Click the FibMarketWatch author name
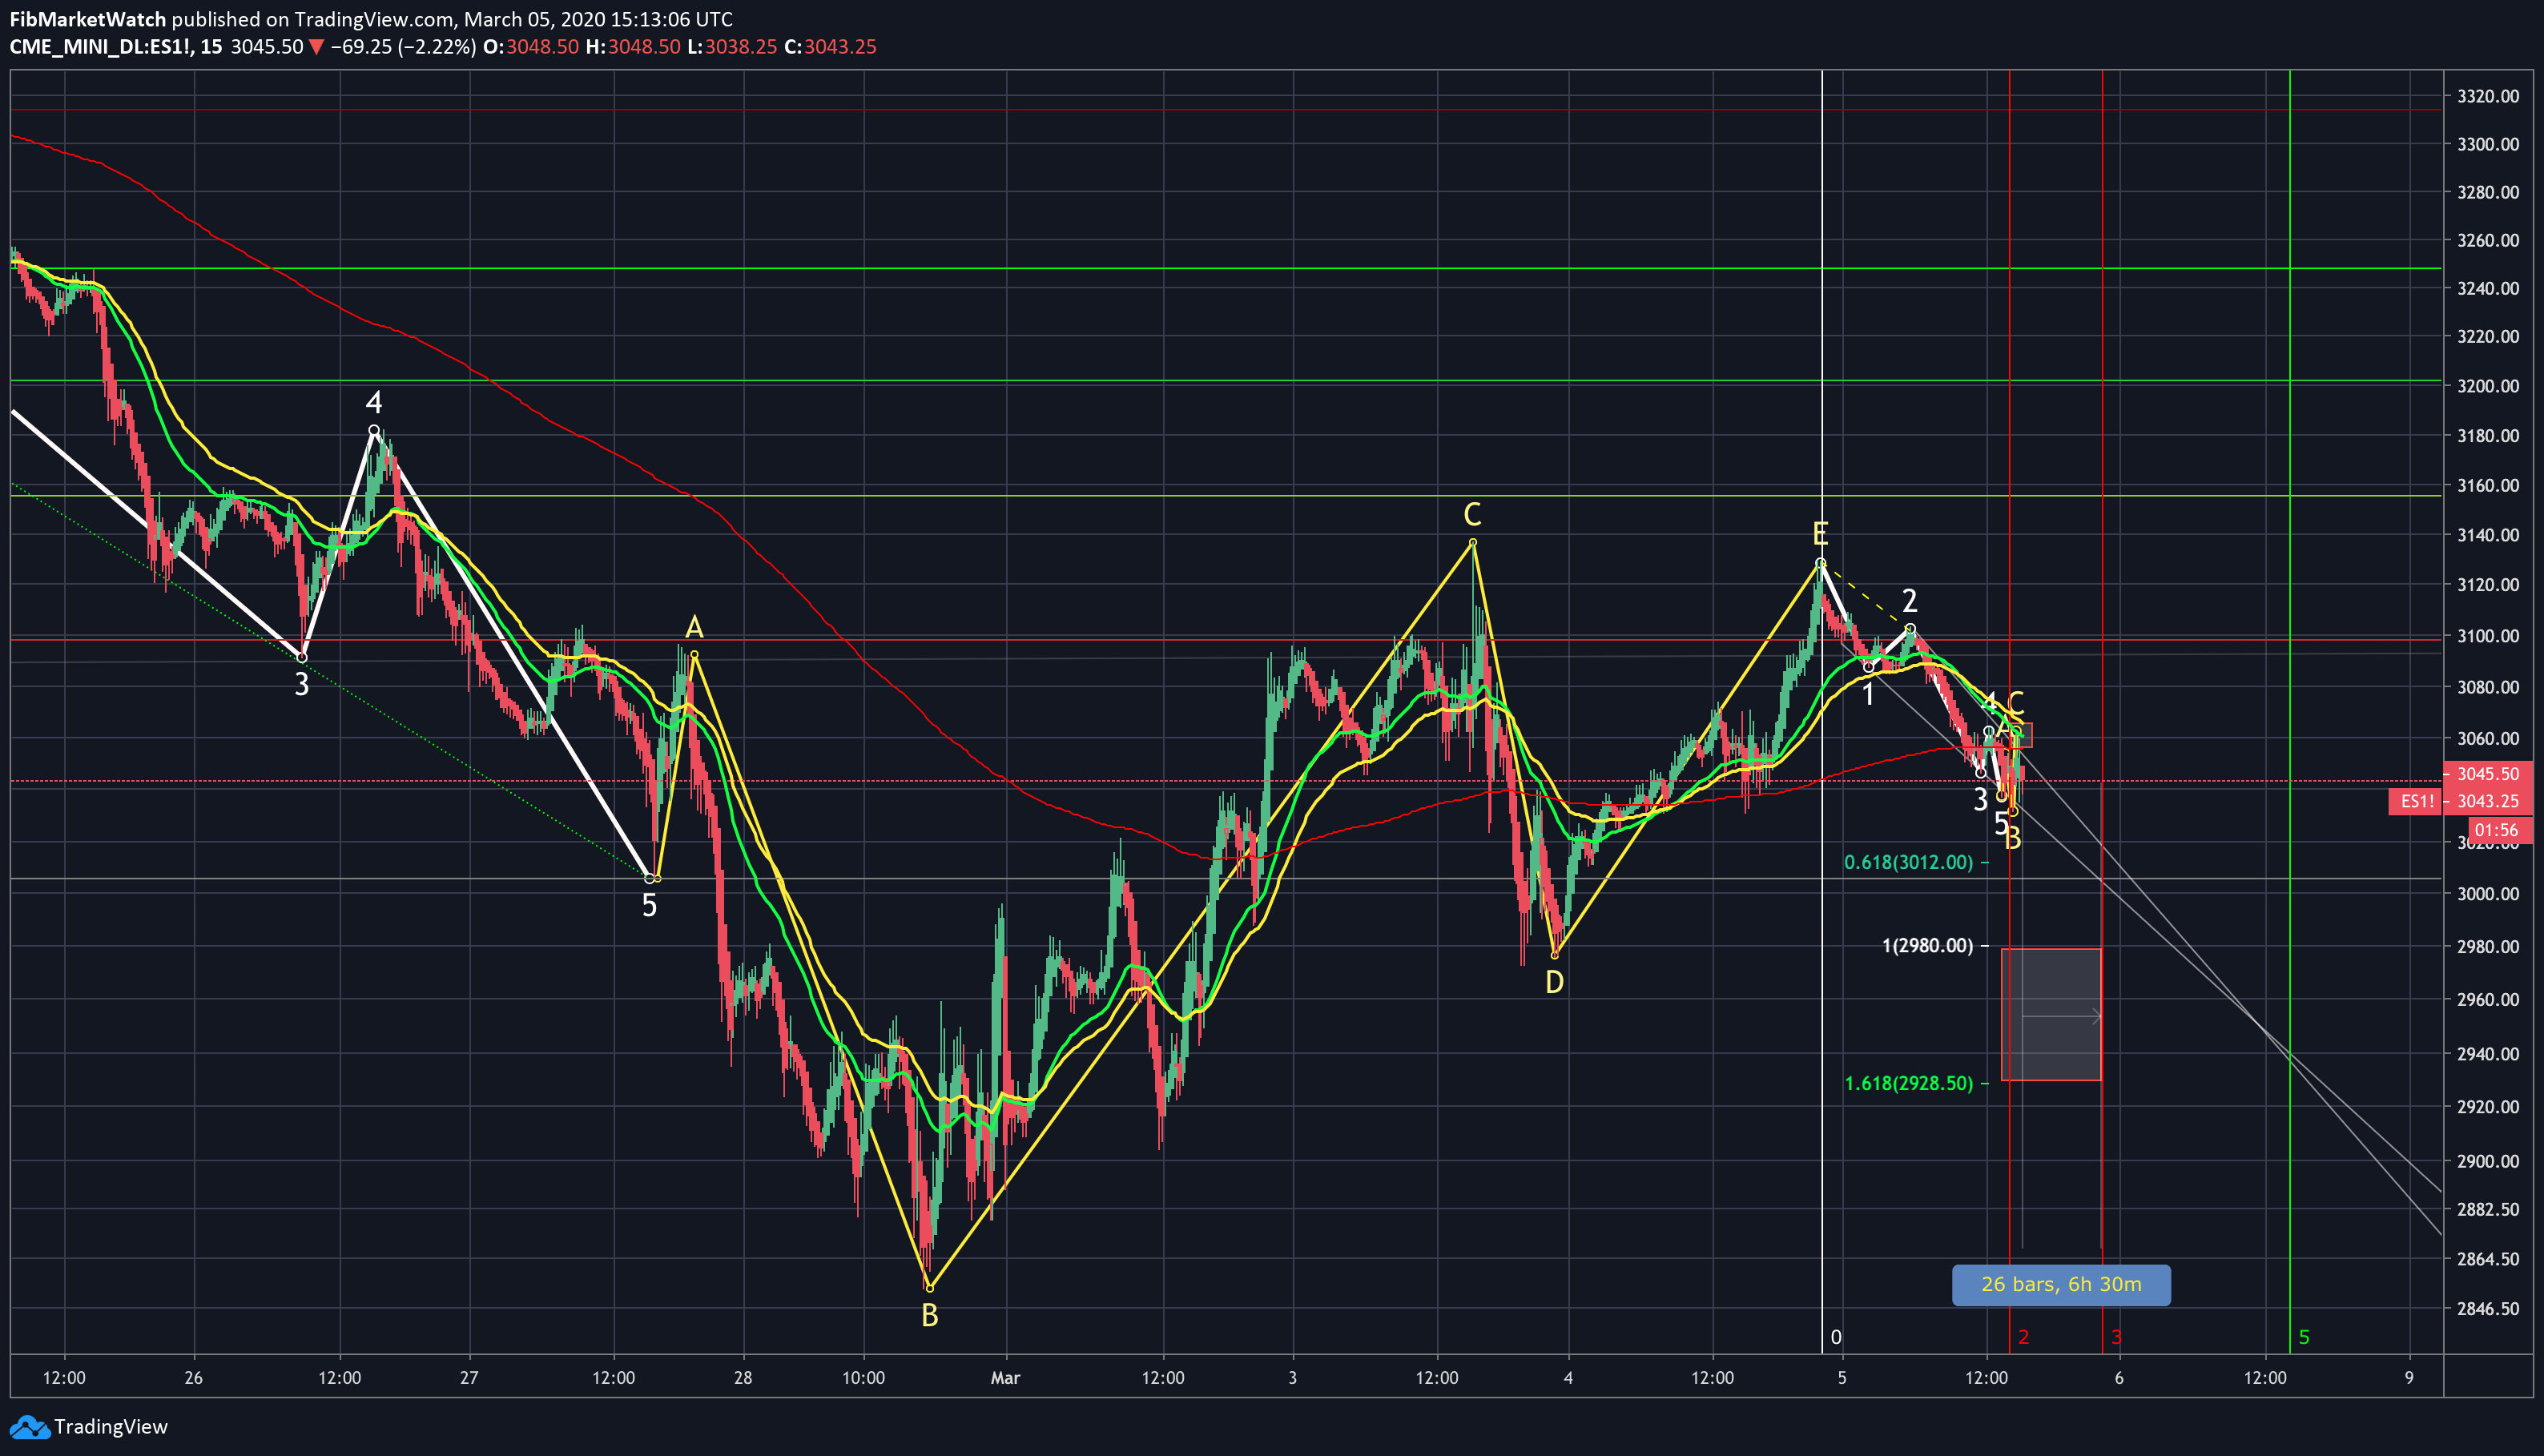 point(88,19)
